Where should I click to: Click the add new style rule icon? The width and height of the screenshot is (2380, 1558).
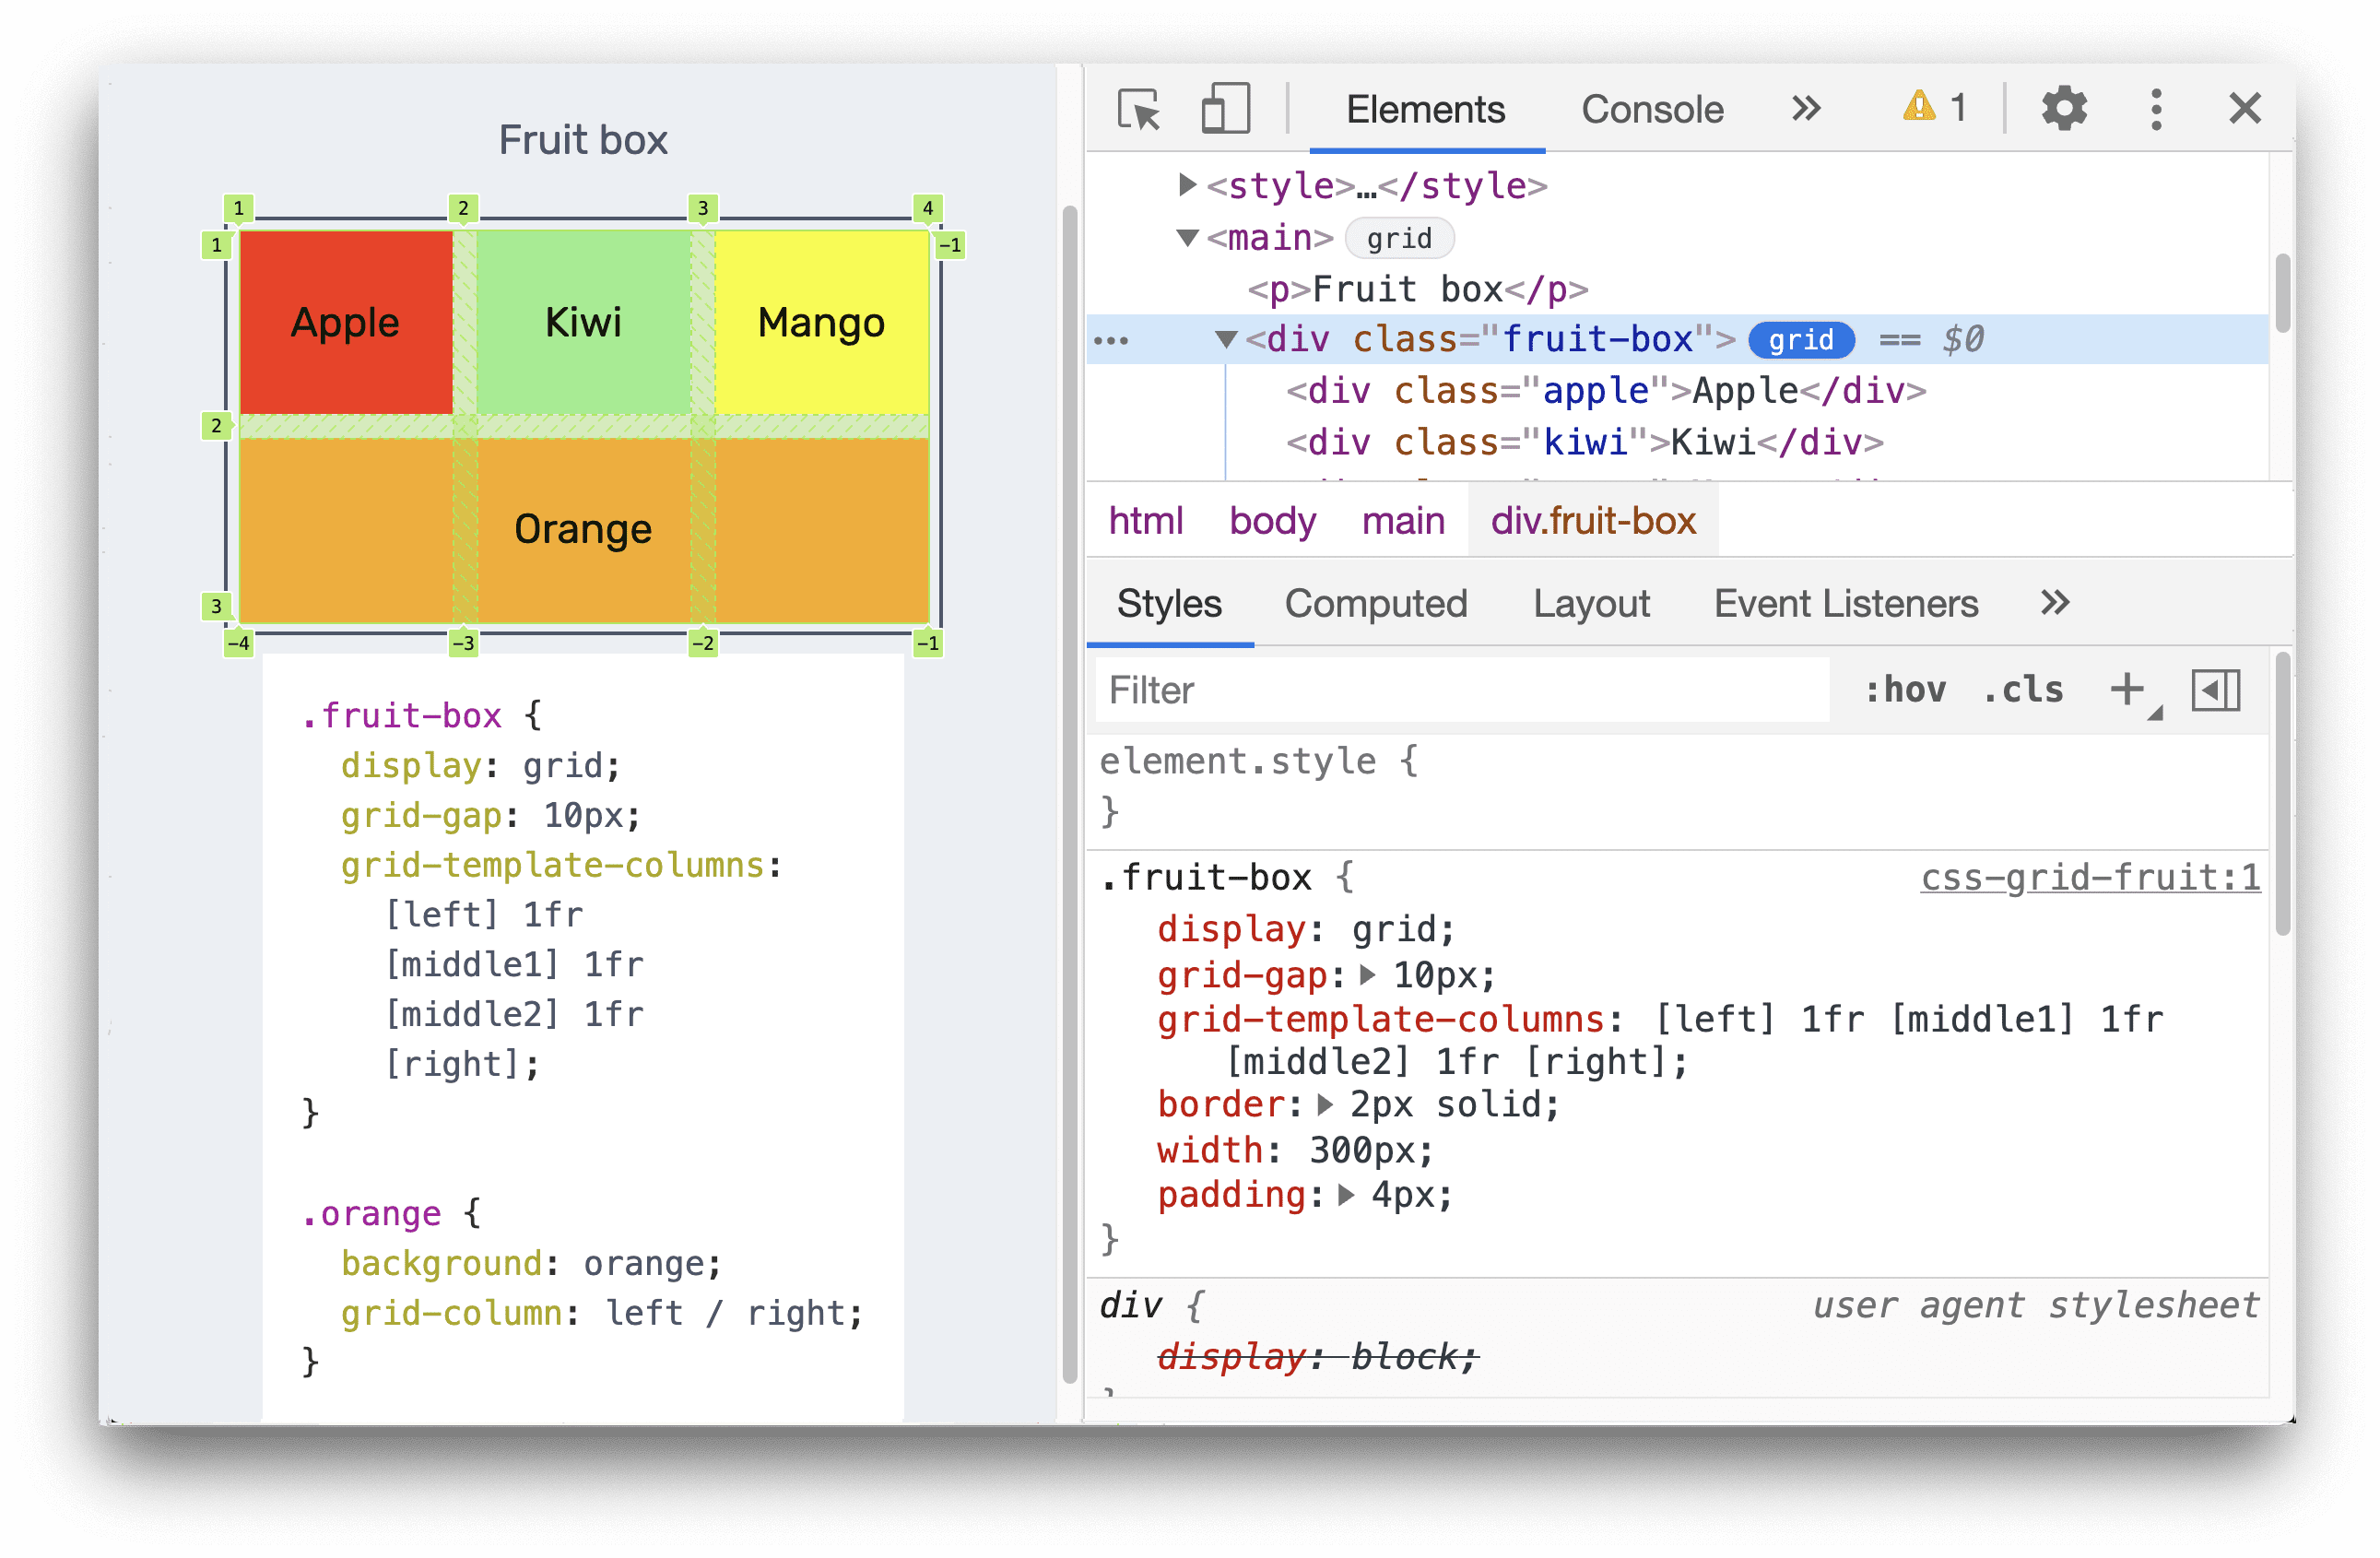pos(2129,690)
